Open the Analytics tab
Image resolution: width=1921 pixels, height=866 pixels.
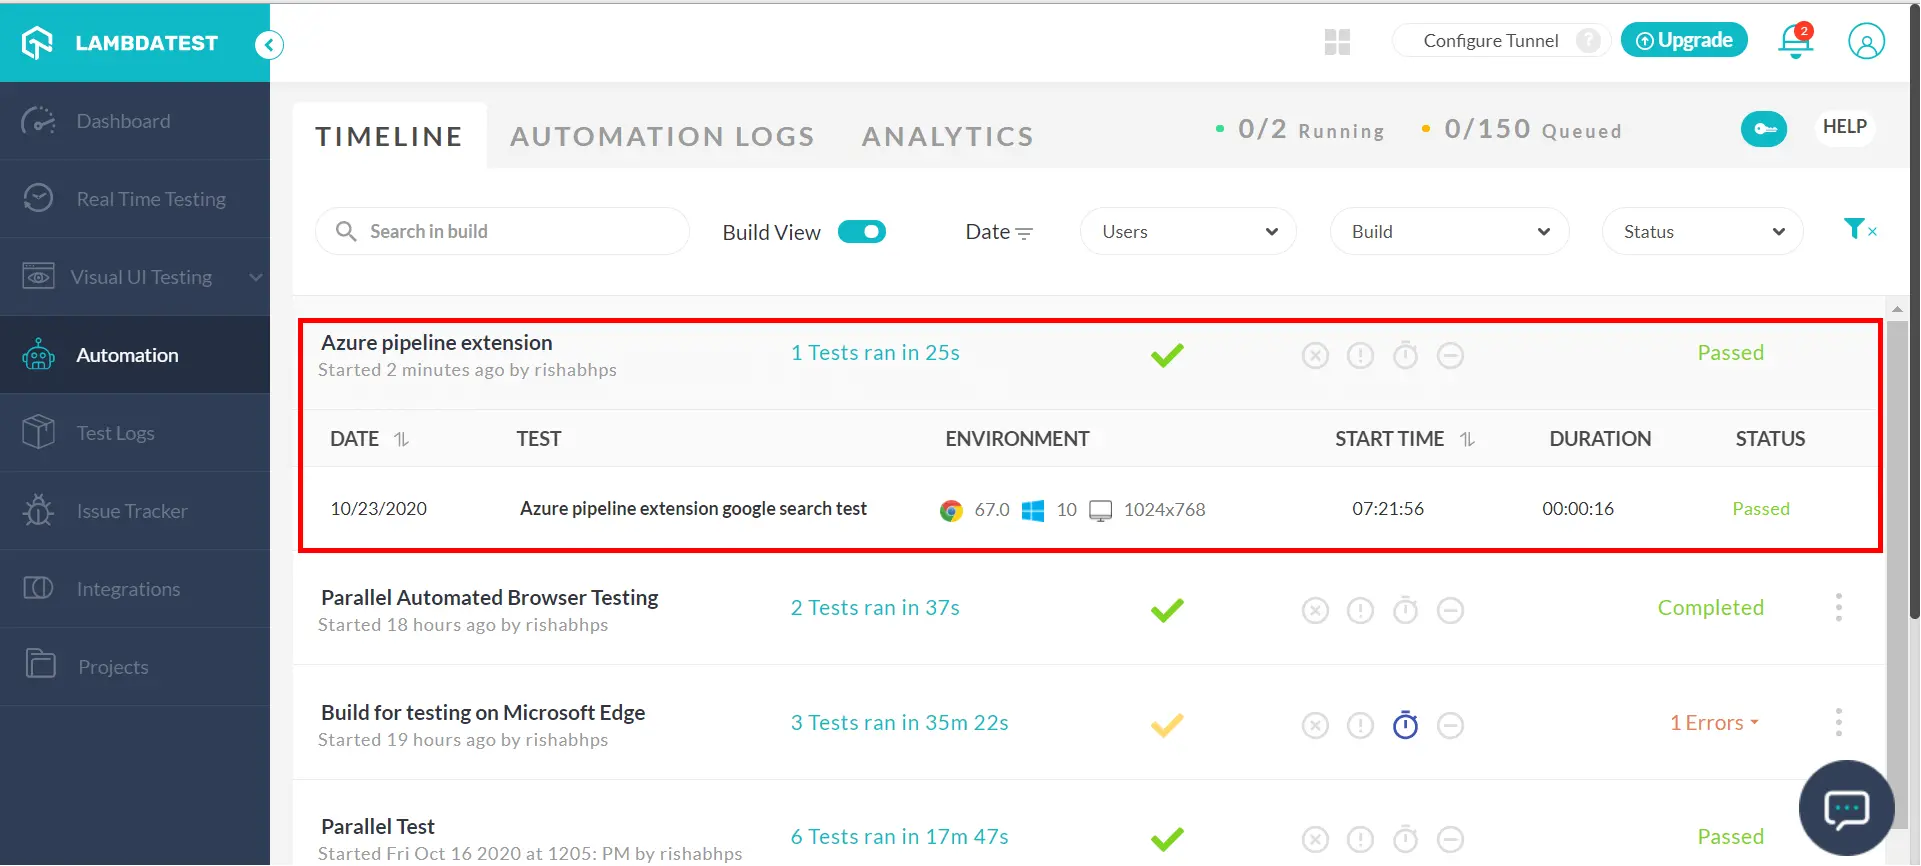947,136
